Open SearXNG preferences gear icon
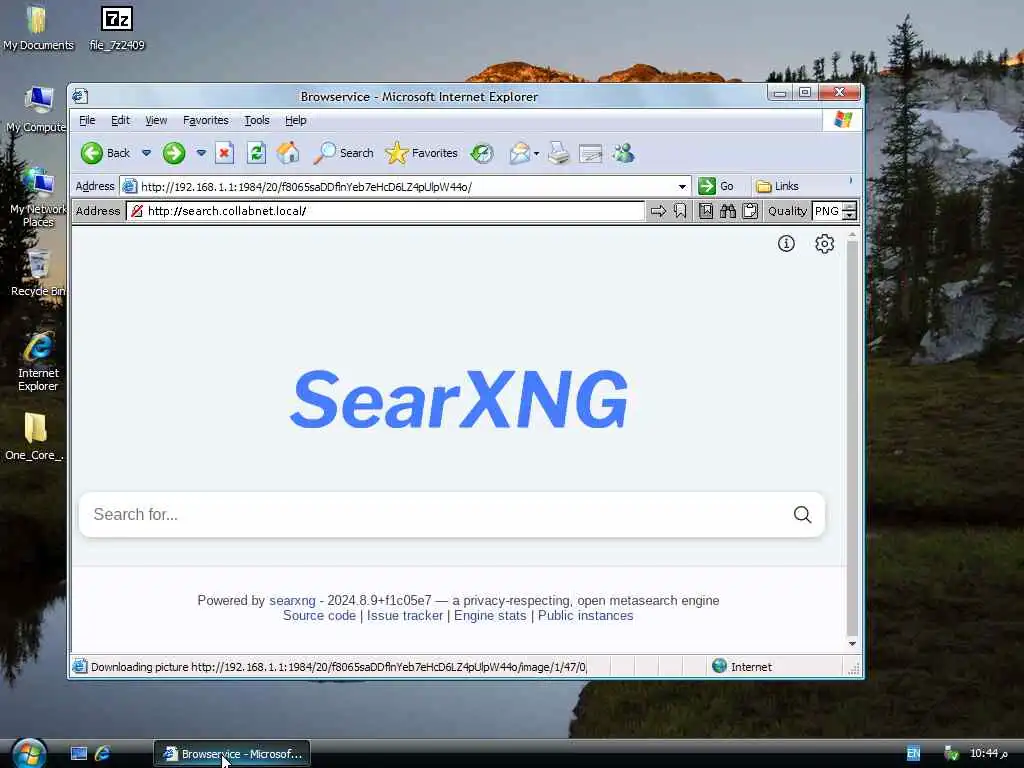Viewport: 1024px width, 768px height. (824, 244)
